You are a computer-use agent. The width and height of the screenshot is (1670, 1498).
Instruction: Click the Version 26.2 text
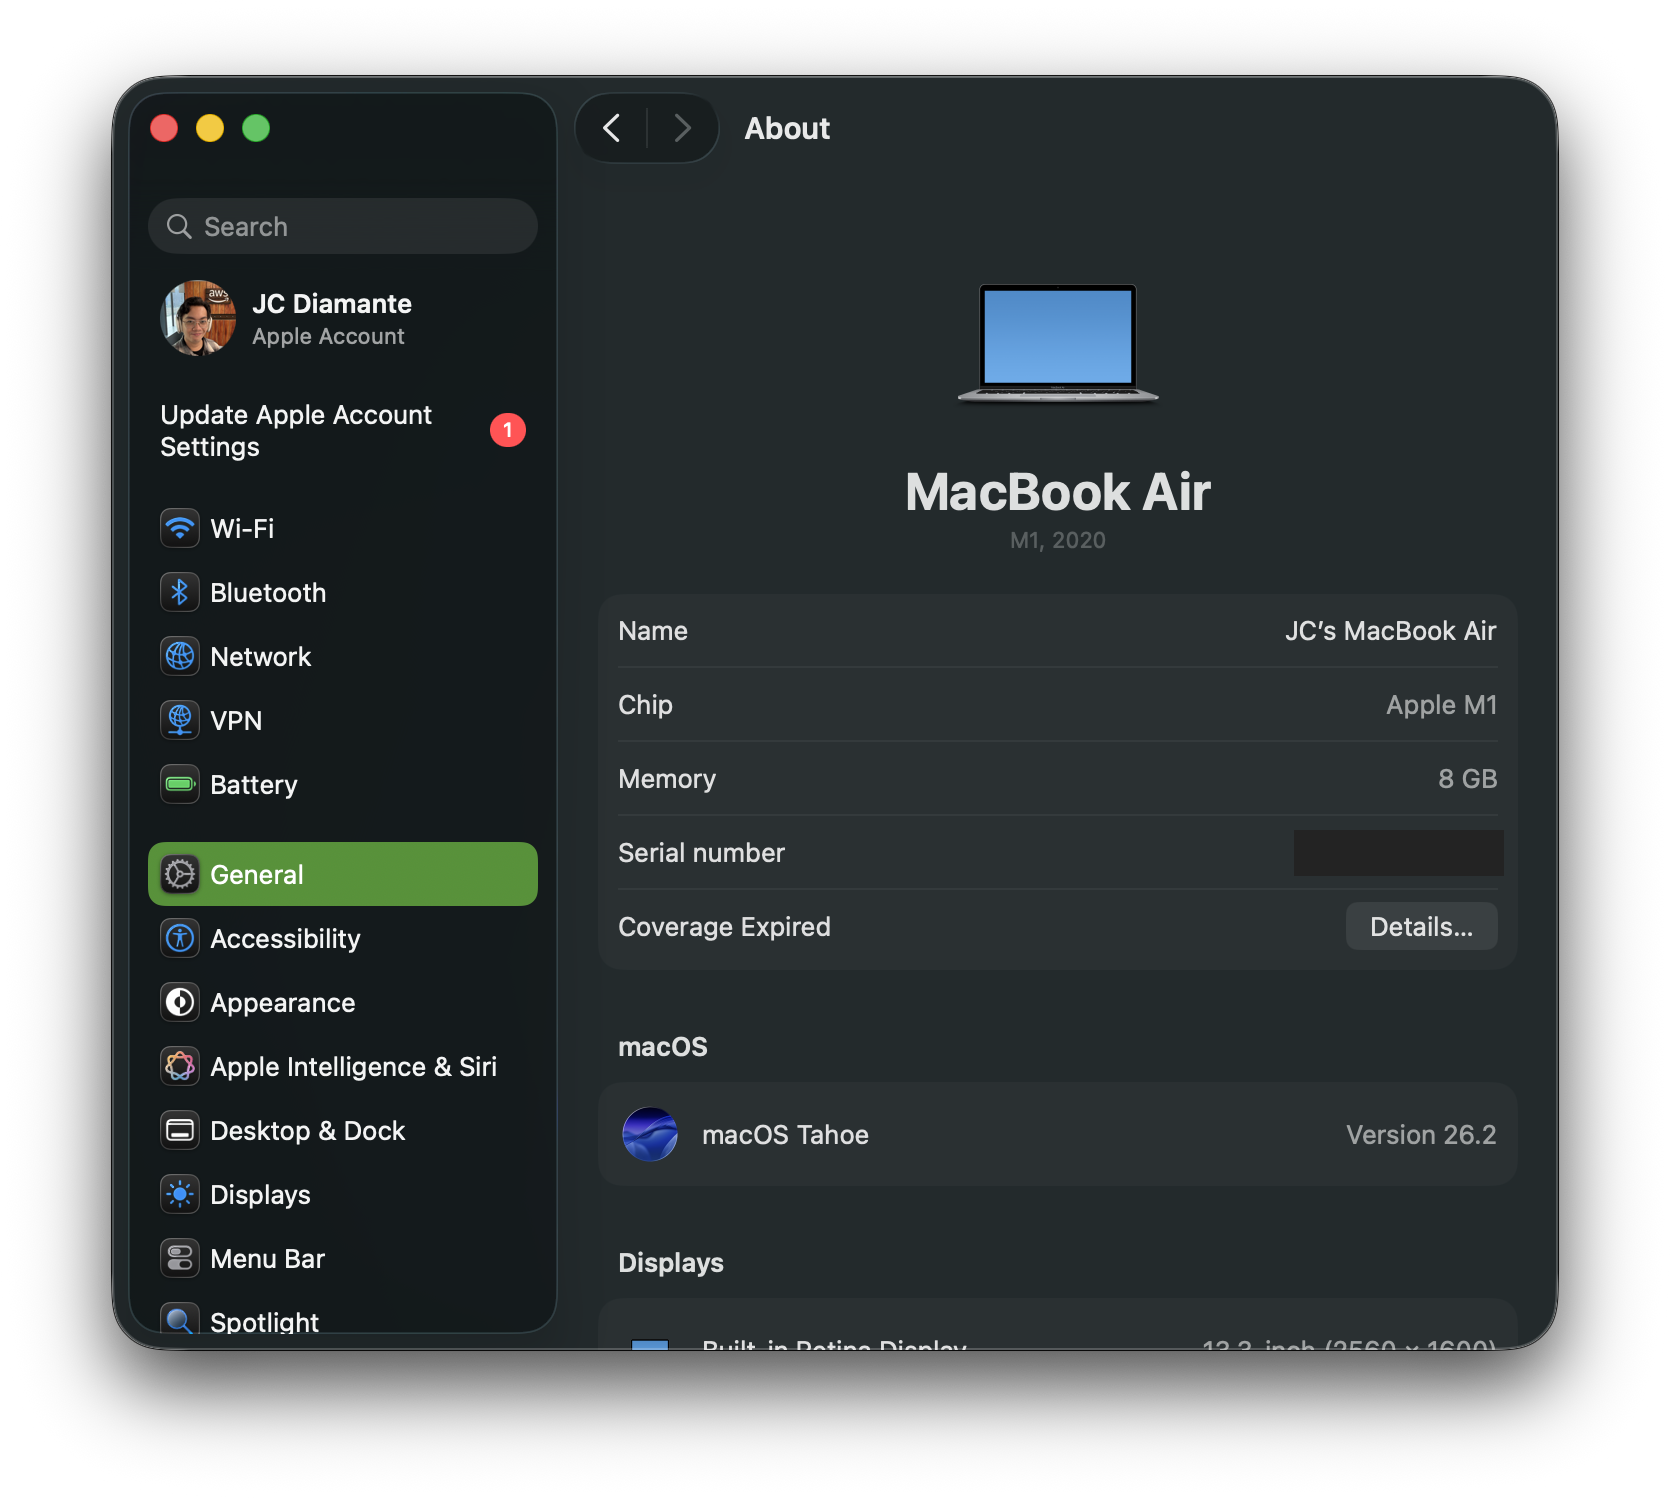[1421, 1134]
